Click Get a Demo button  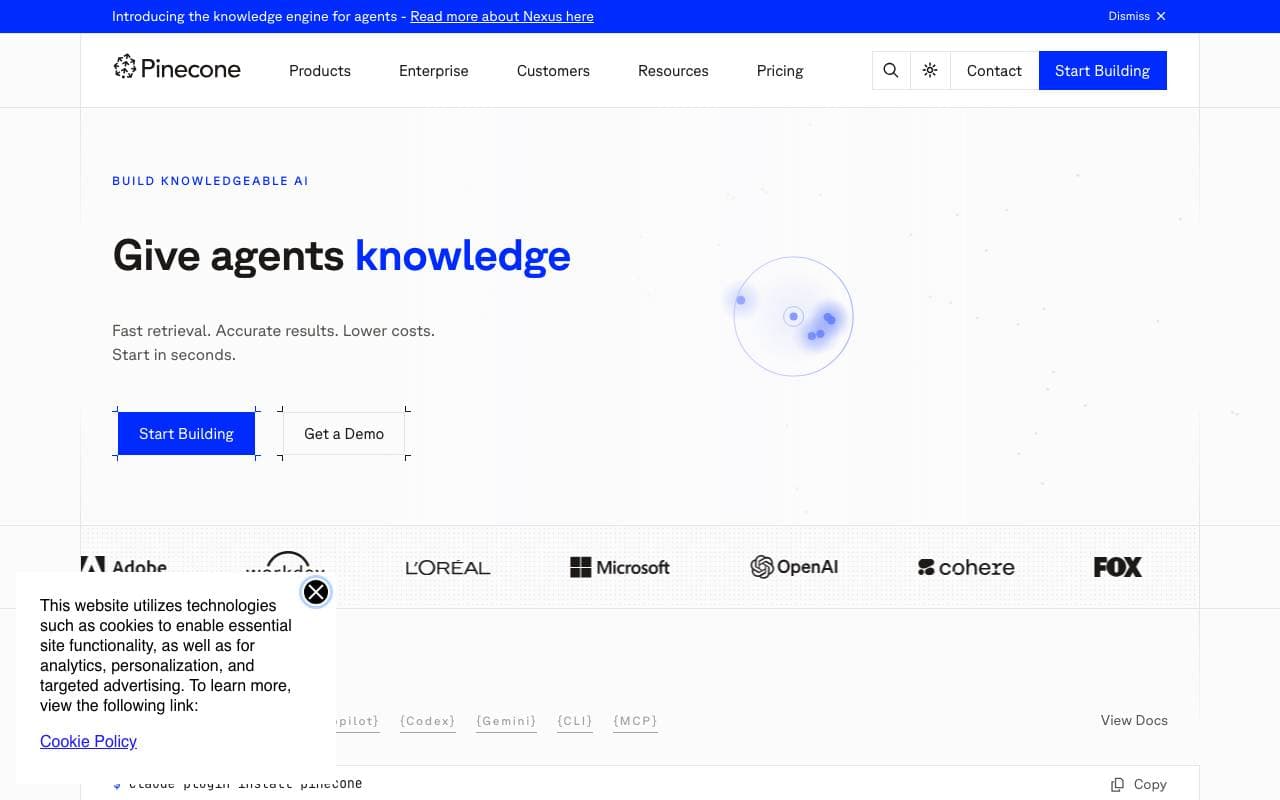click(344, 434)
